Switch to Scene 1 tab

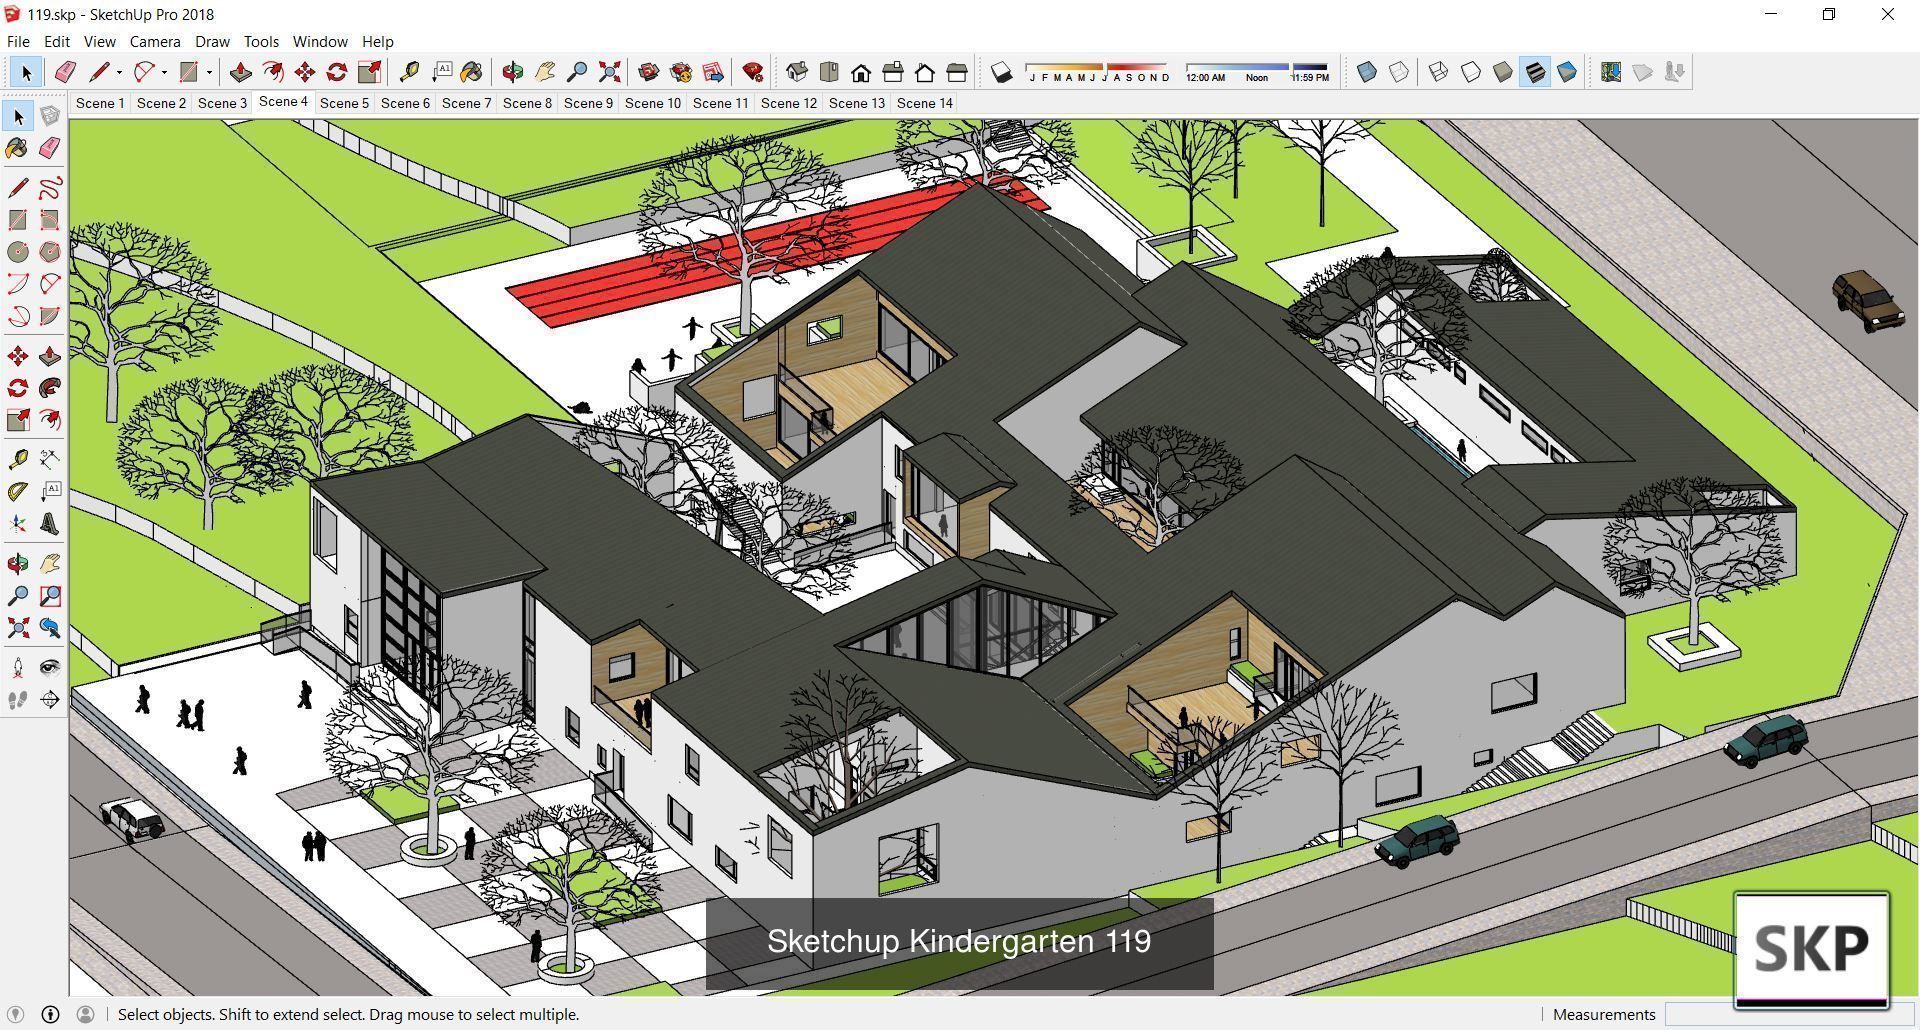[100, 103]
